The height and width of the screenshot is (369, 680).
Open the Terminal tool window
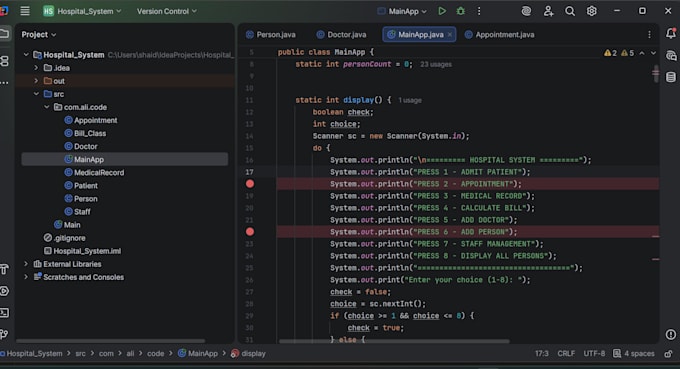tap(4, 313)
